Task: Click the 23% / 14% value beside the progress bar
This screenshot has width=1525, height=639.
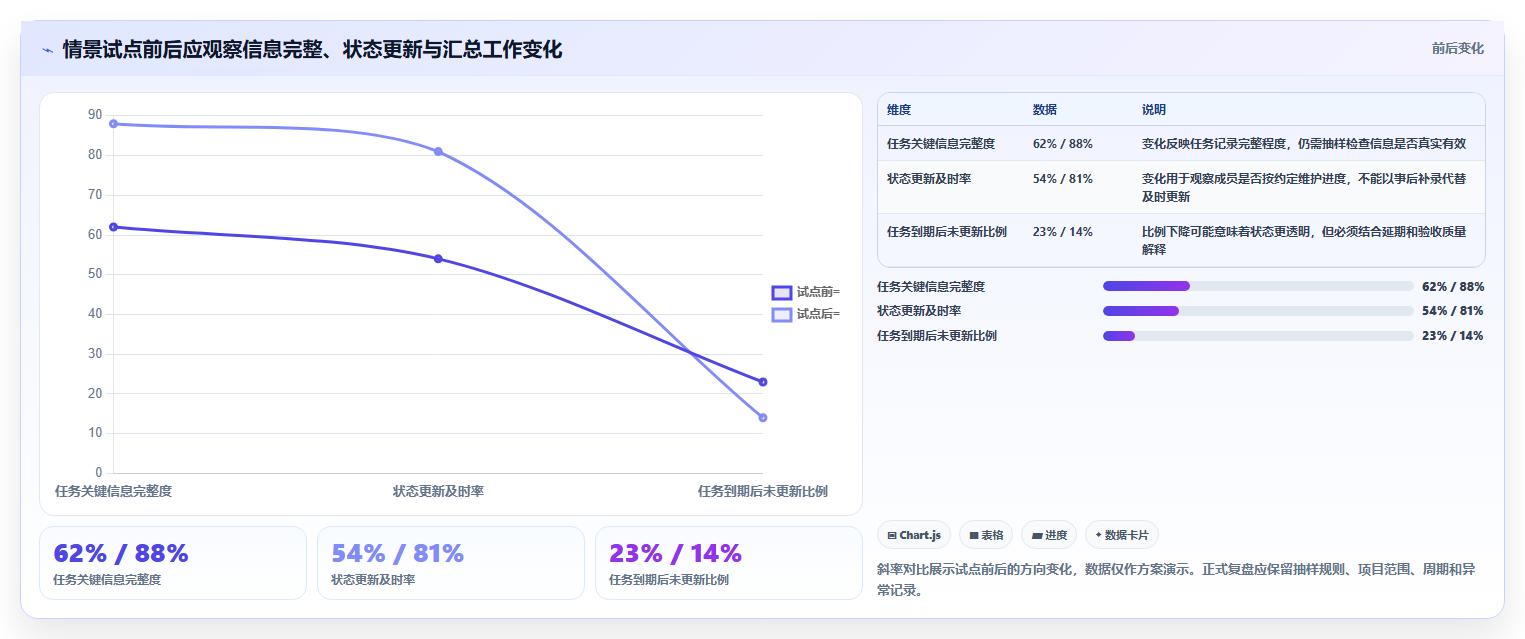Action: point(1453,336)
